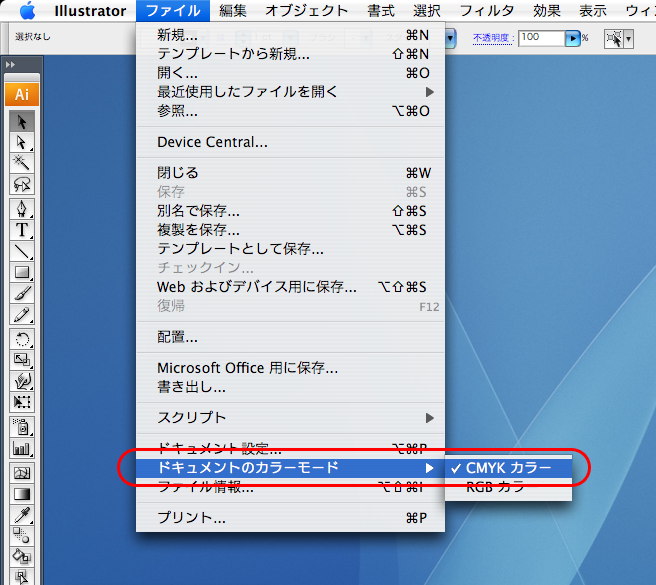Select the Type tool
This screenshot has width=656, height=585.
(22, 230)
